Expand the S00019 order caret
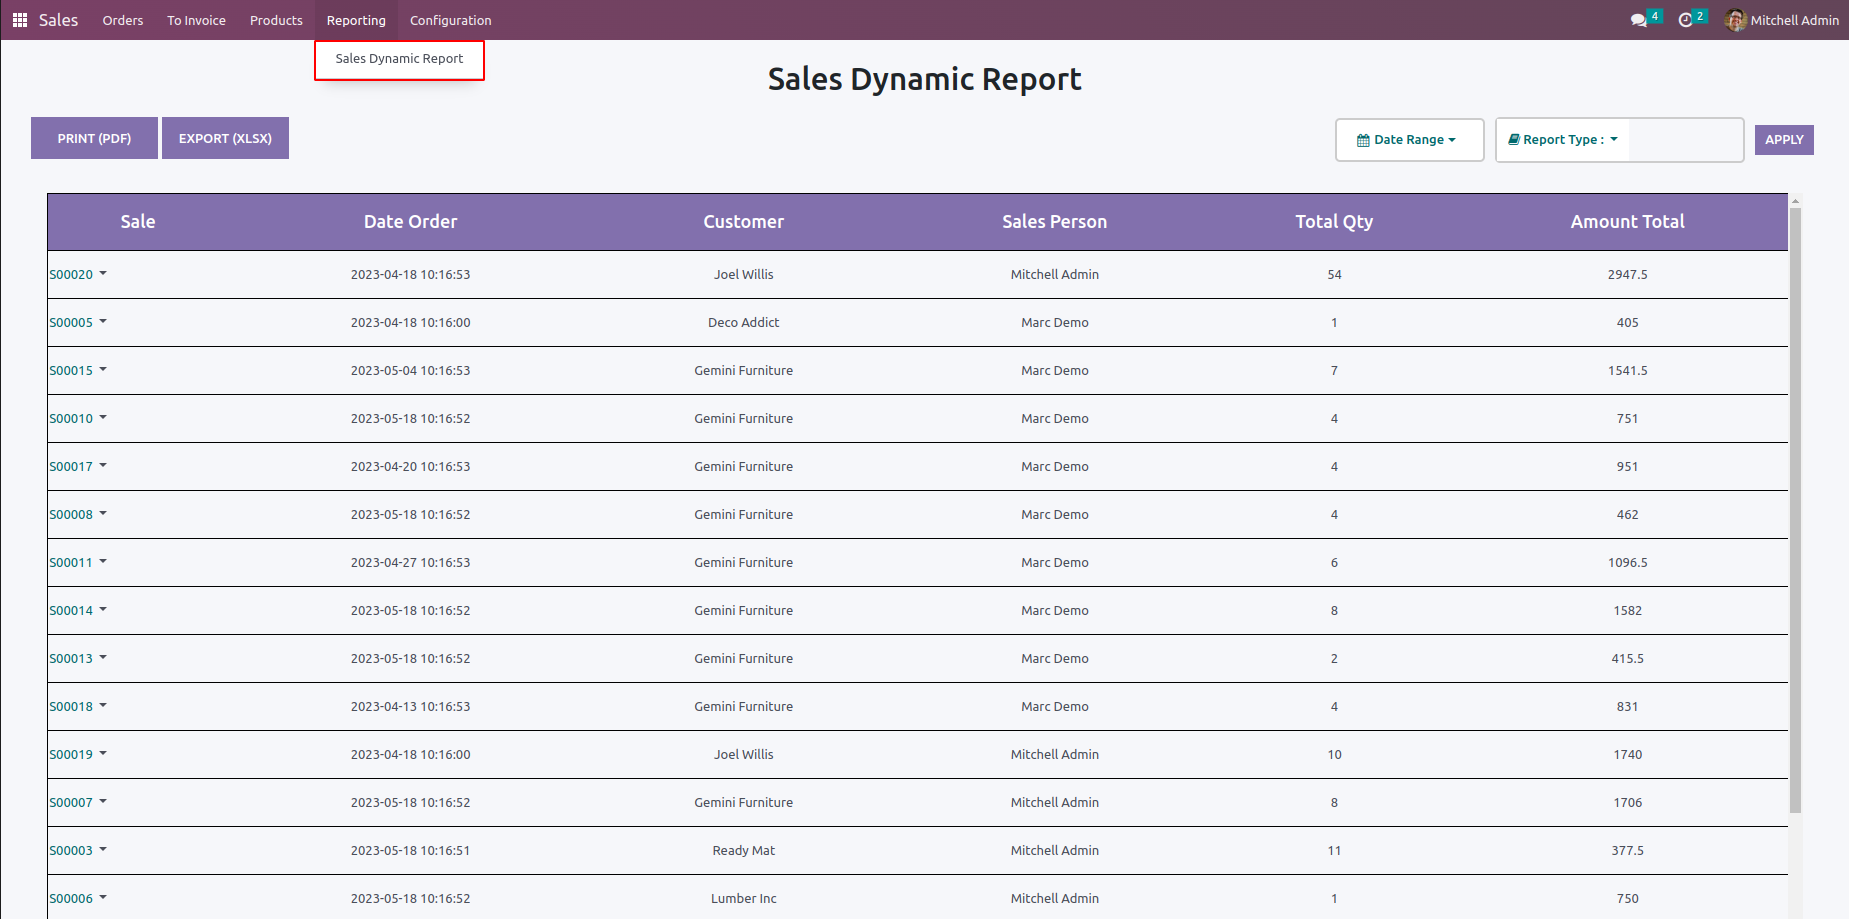 click(x=103, y=754)
